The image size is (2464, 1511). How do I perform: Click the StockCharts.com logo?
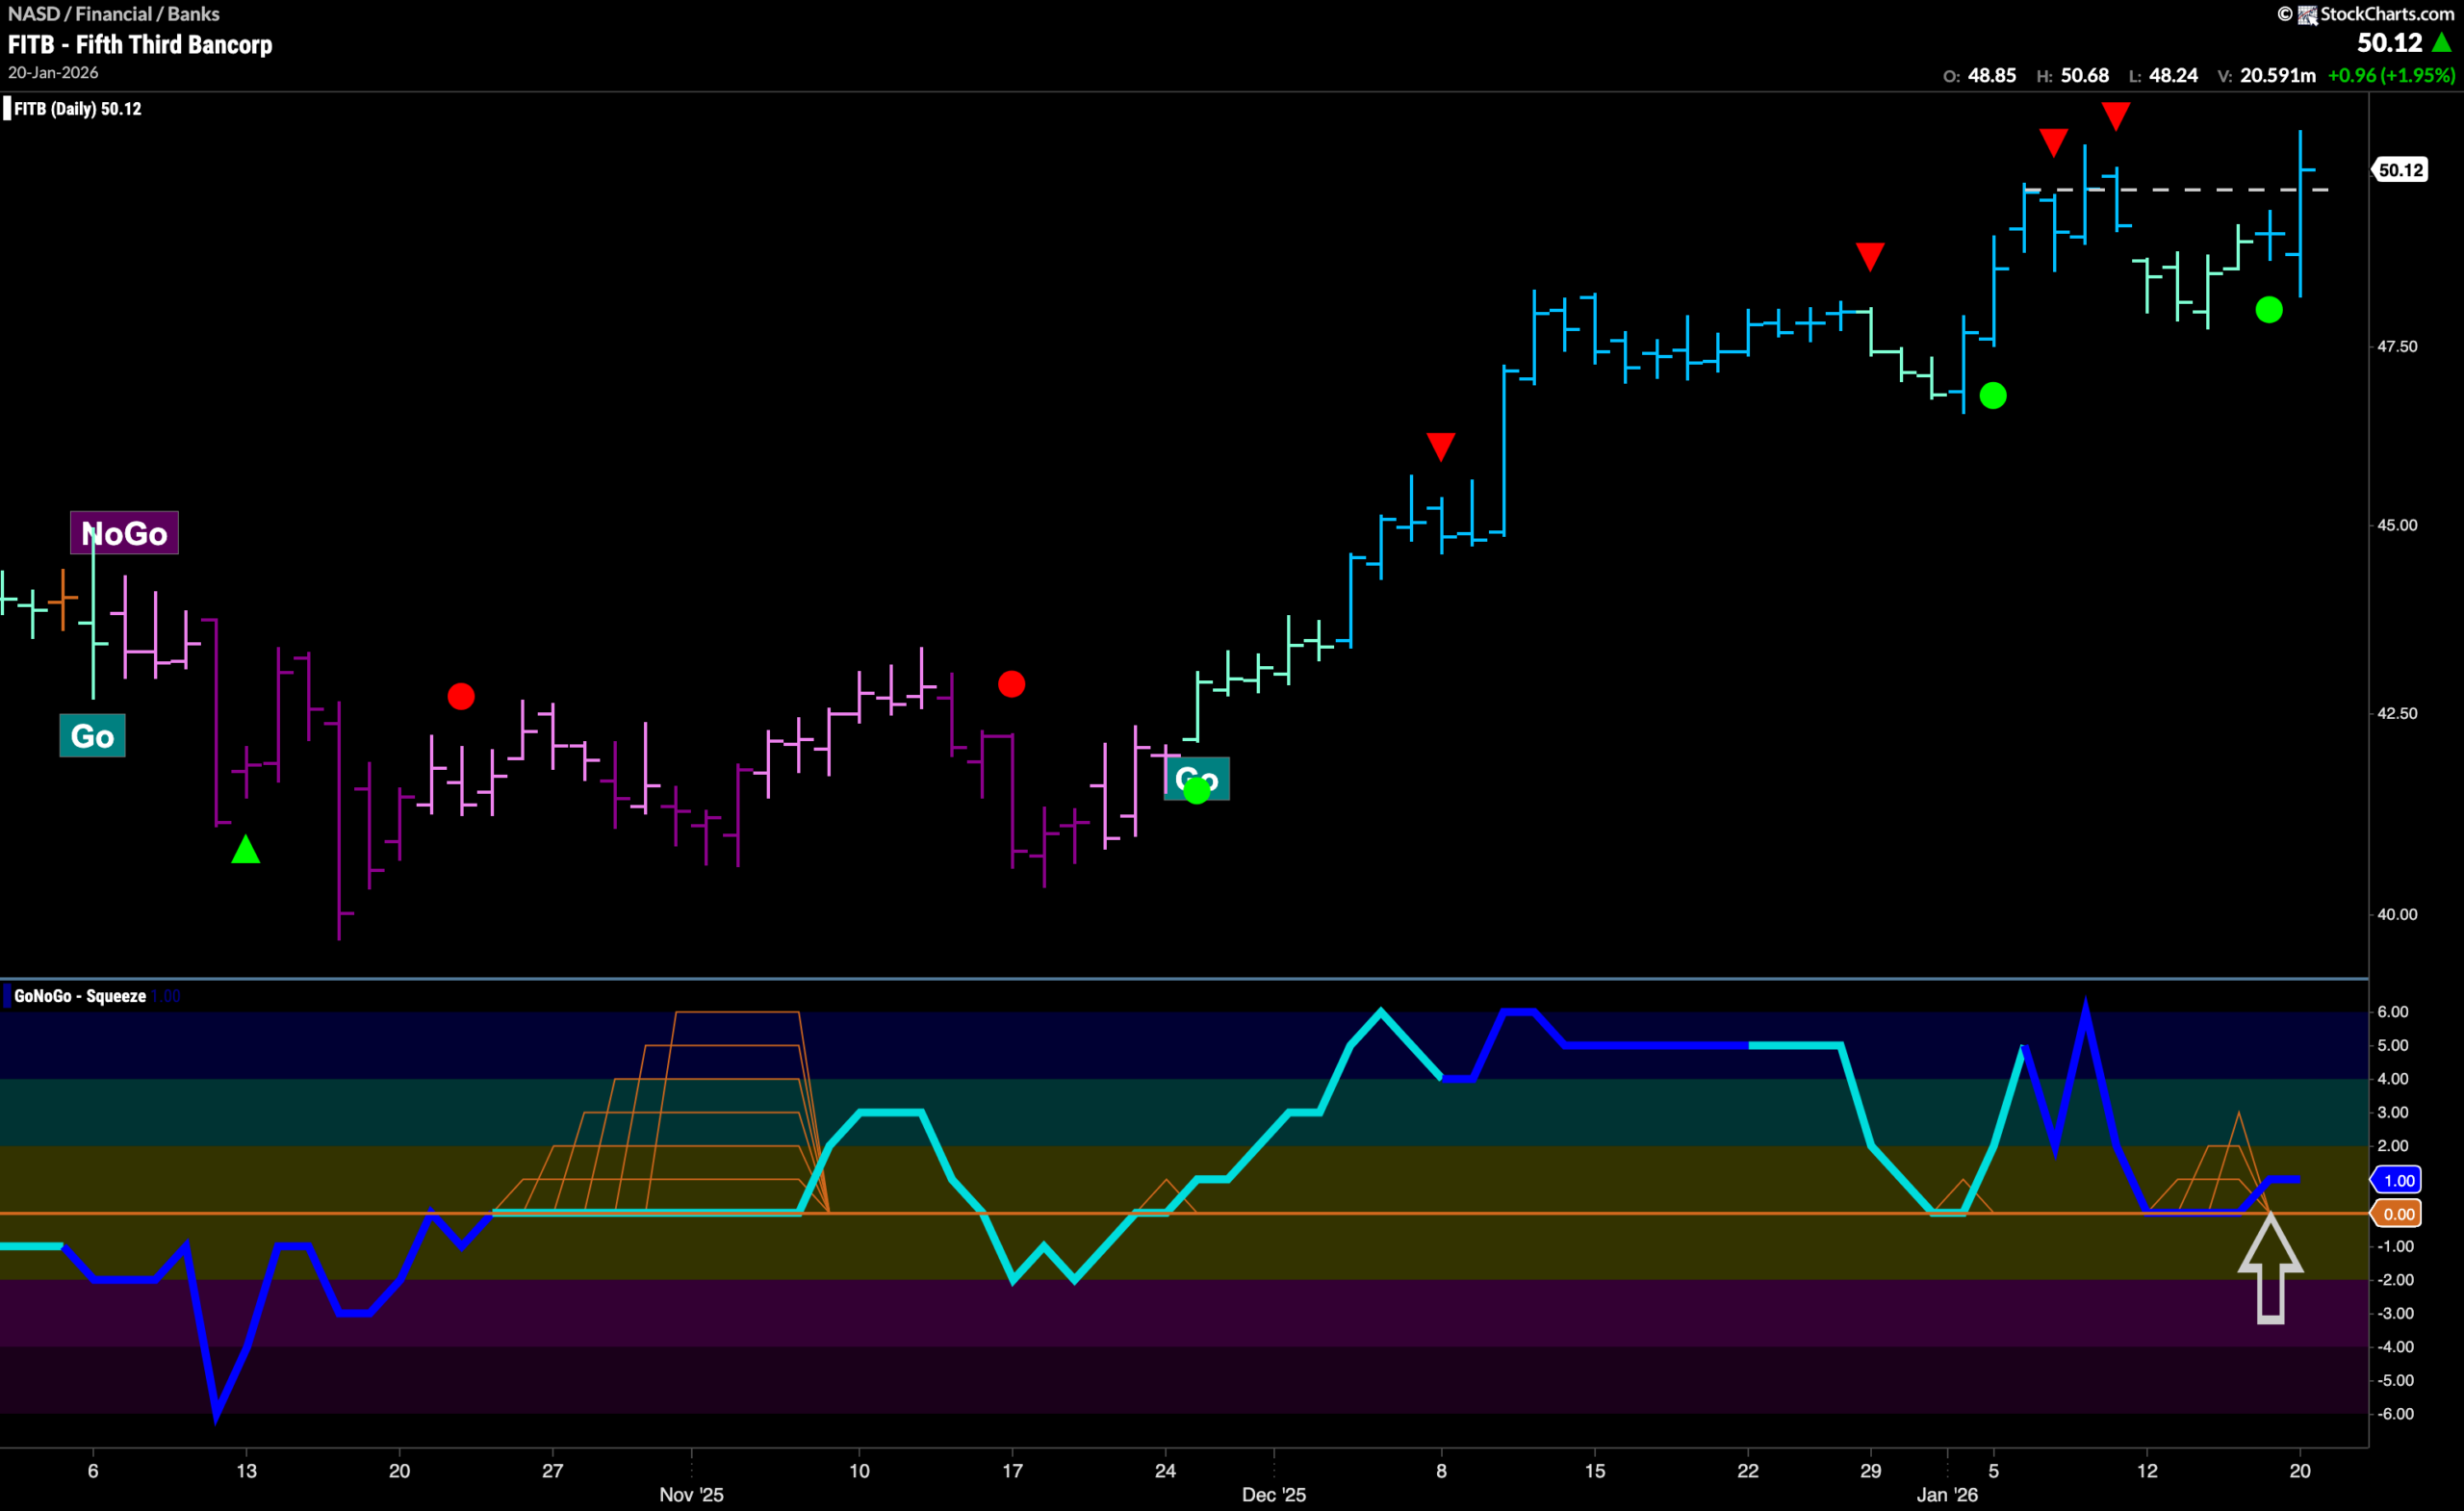click(x=2368, y=14)
